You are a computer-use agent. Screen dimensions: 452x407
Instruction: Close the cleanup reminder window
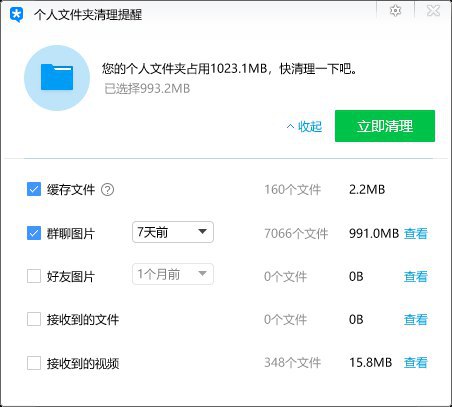pyautogui.click(x=433, y=11)
